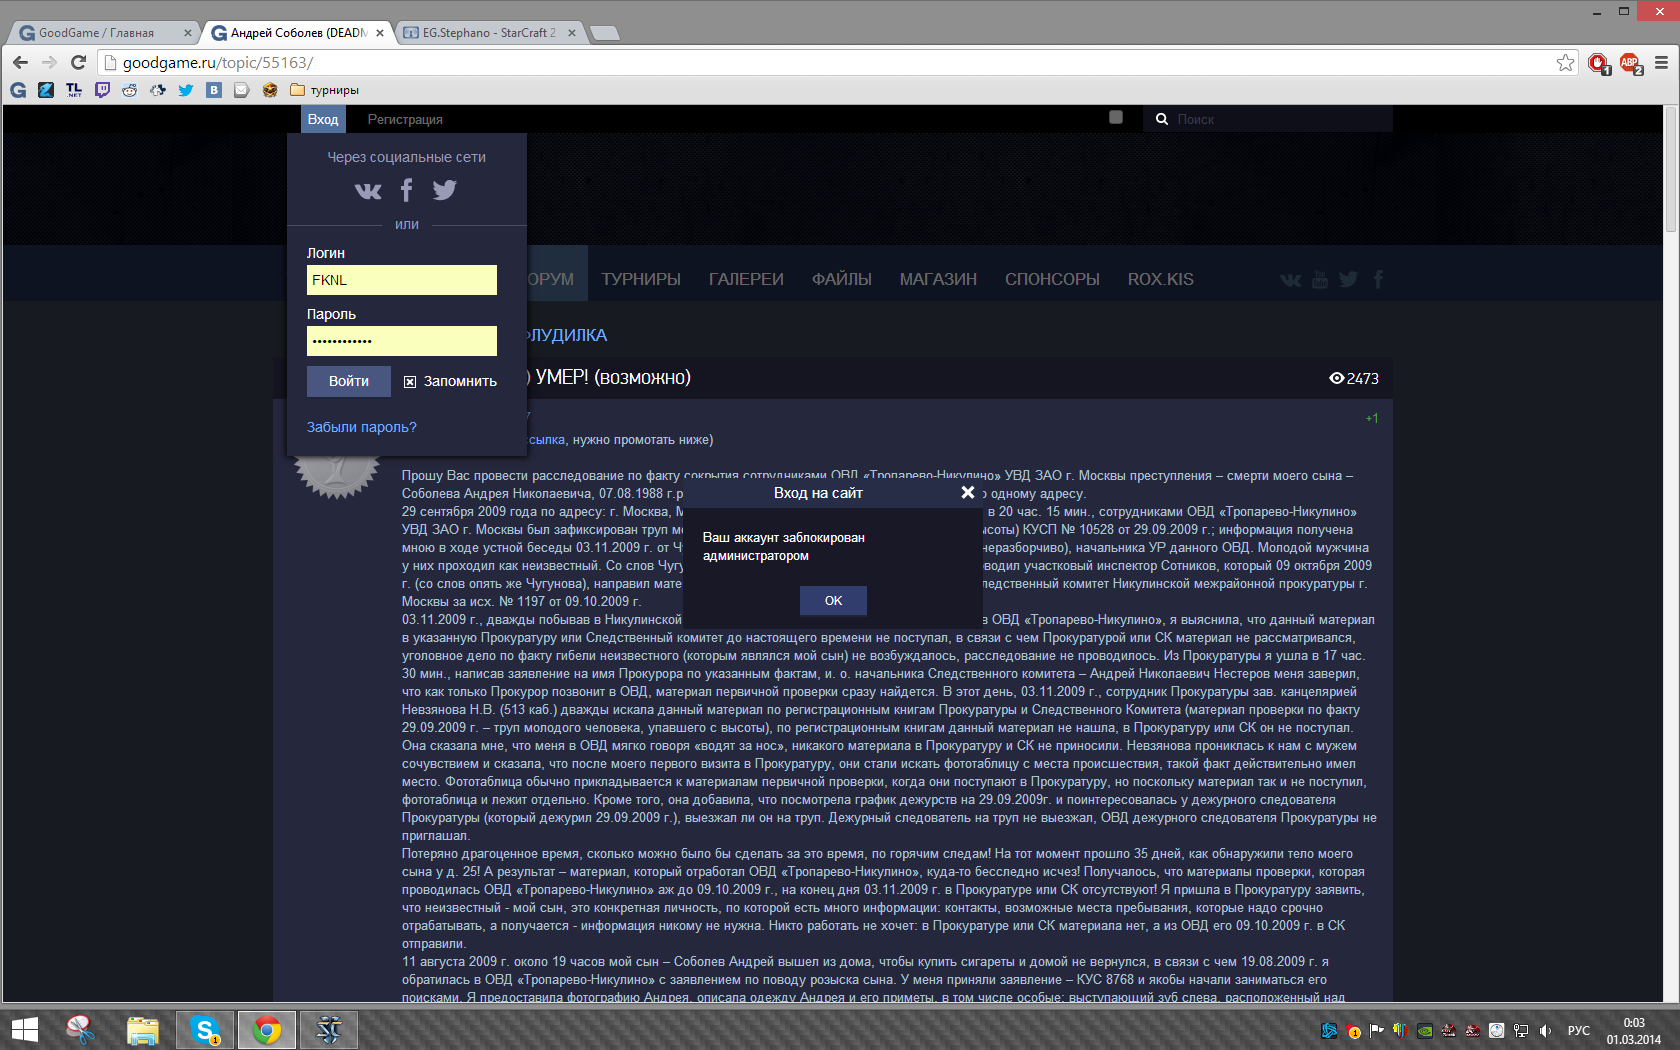Open the Adblock Plus extension icon
Viewport: 1680px width, 1050px height.
(1630, 63)
